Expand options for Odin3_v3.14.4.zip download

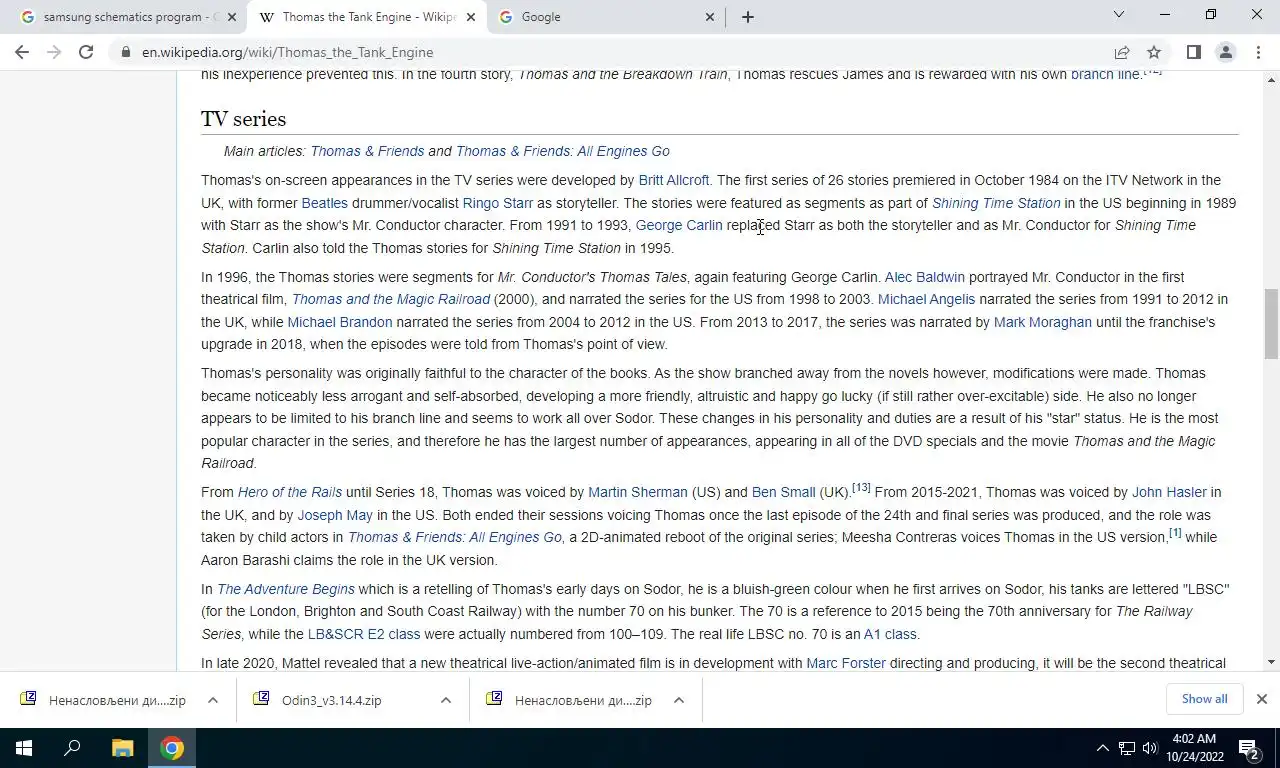(x=446, y=700)
